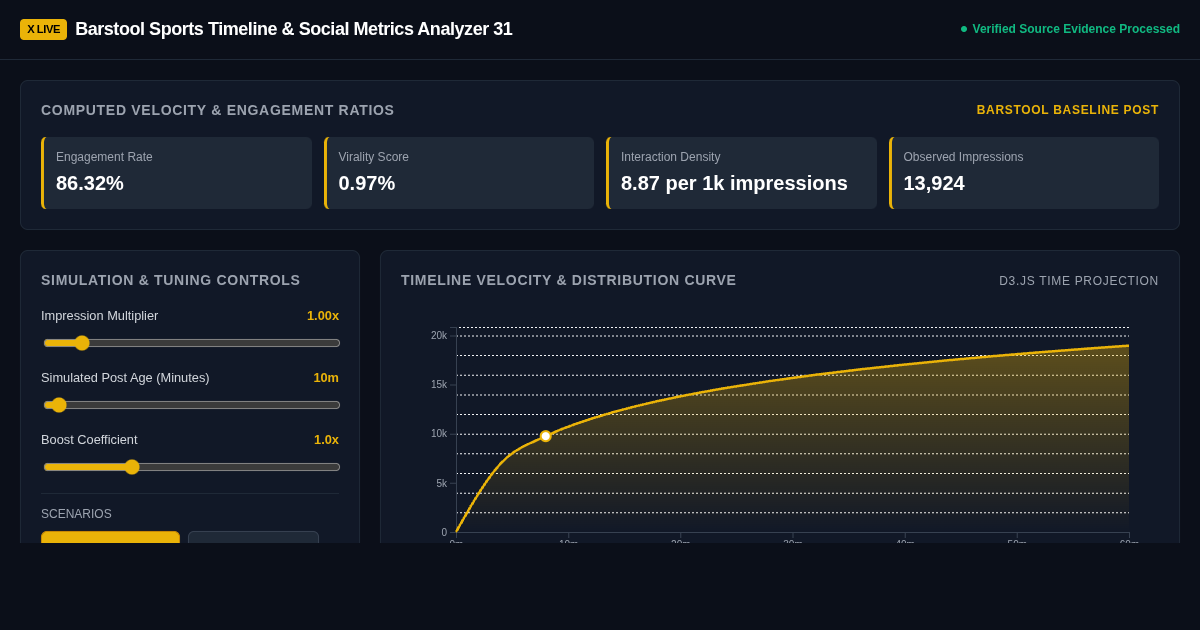Click the Simulated Post Age (Minutes) label

pyautogui.click(x=125, y=377)
